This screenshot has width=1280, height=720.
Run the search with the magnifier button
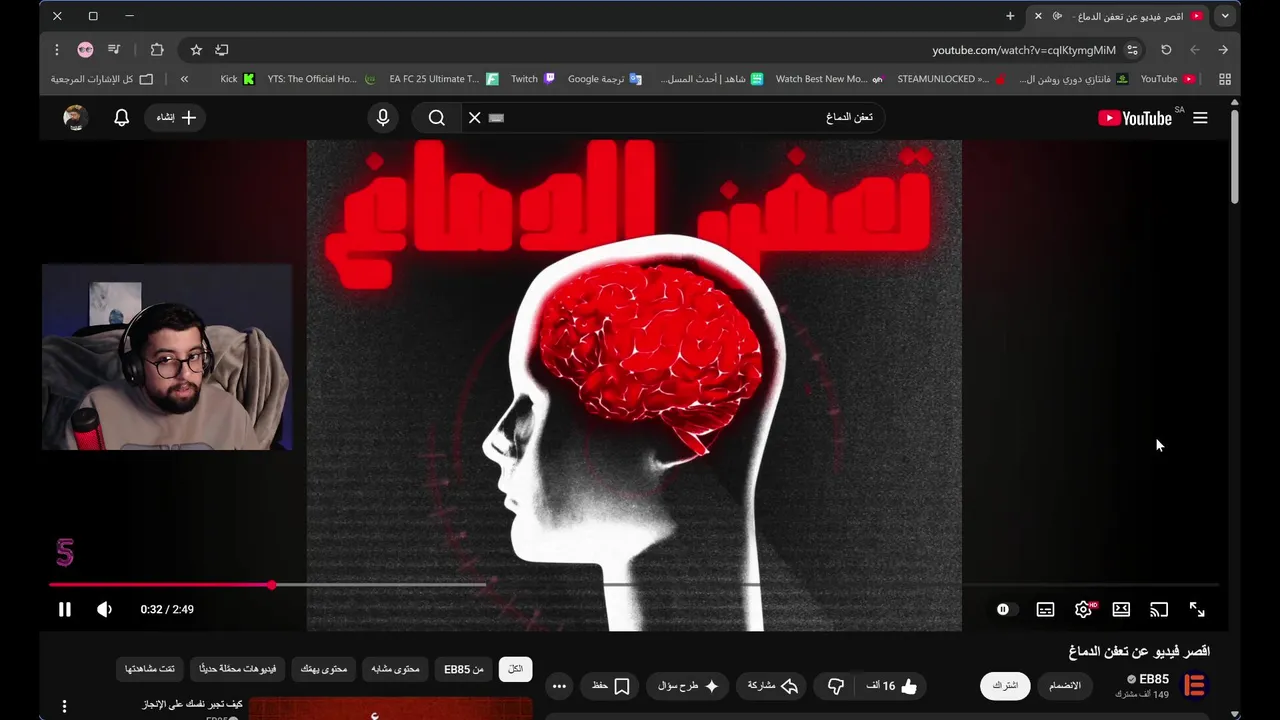[x=437, y=118]
